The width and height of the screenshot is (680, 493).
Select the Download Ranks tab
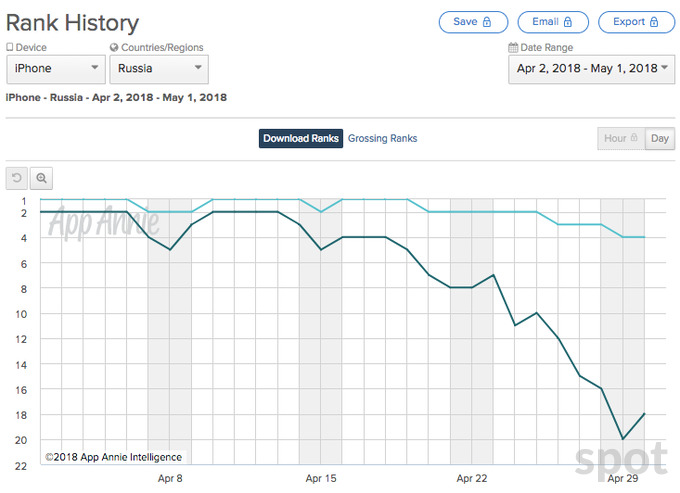point(301,139)
